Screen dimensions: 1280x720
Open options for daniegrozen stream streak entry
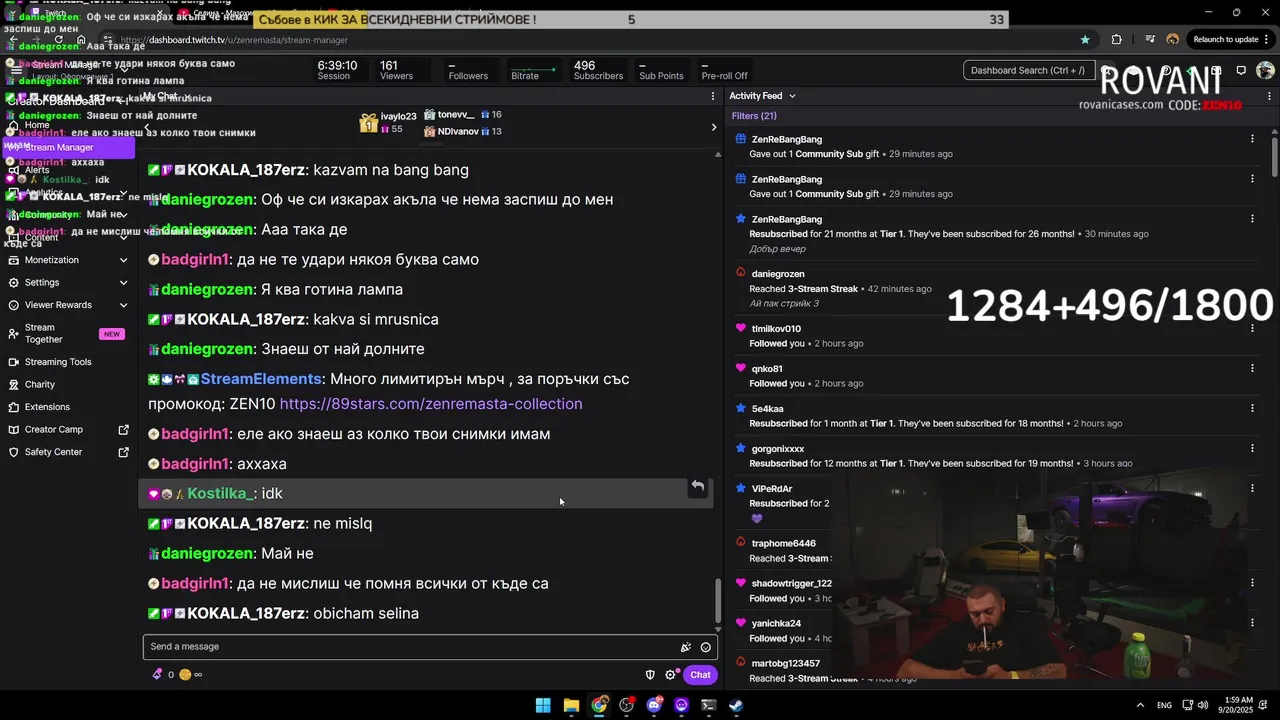coord(1252,274)
